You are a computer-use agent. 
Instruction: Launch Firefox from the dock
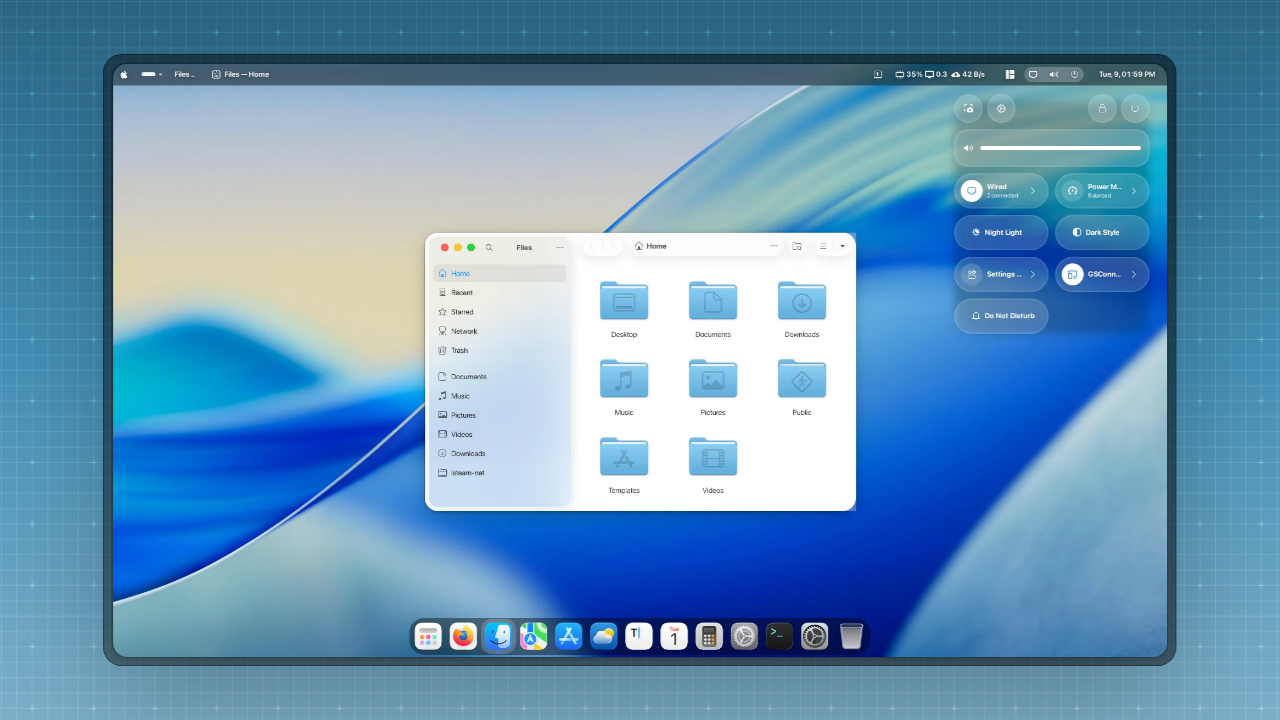463,636
